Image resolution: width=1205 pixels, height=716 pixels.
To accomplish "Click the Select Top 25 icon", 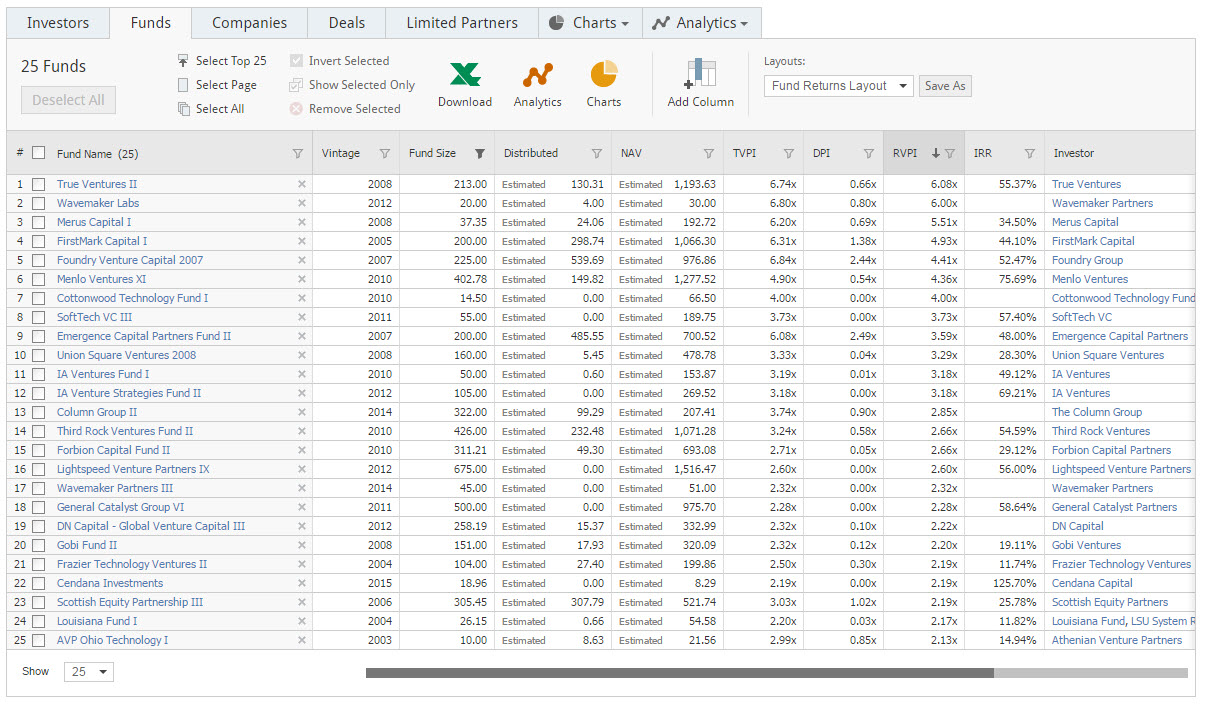I will 183,61.
